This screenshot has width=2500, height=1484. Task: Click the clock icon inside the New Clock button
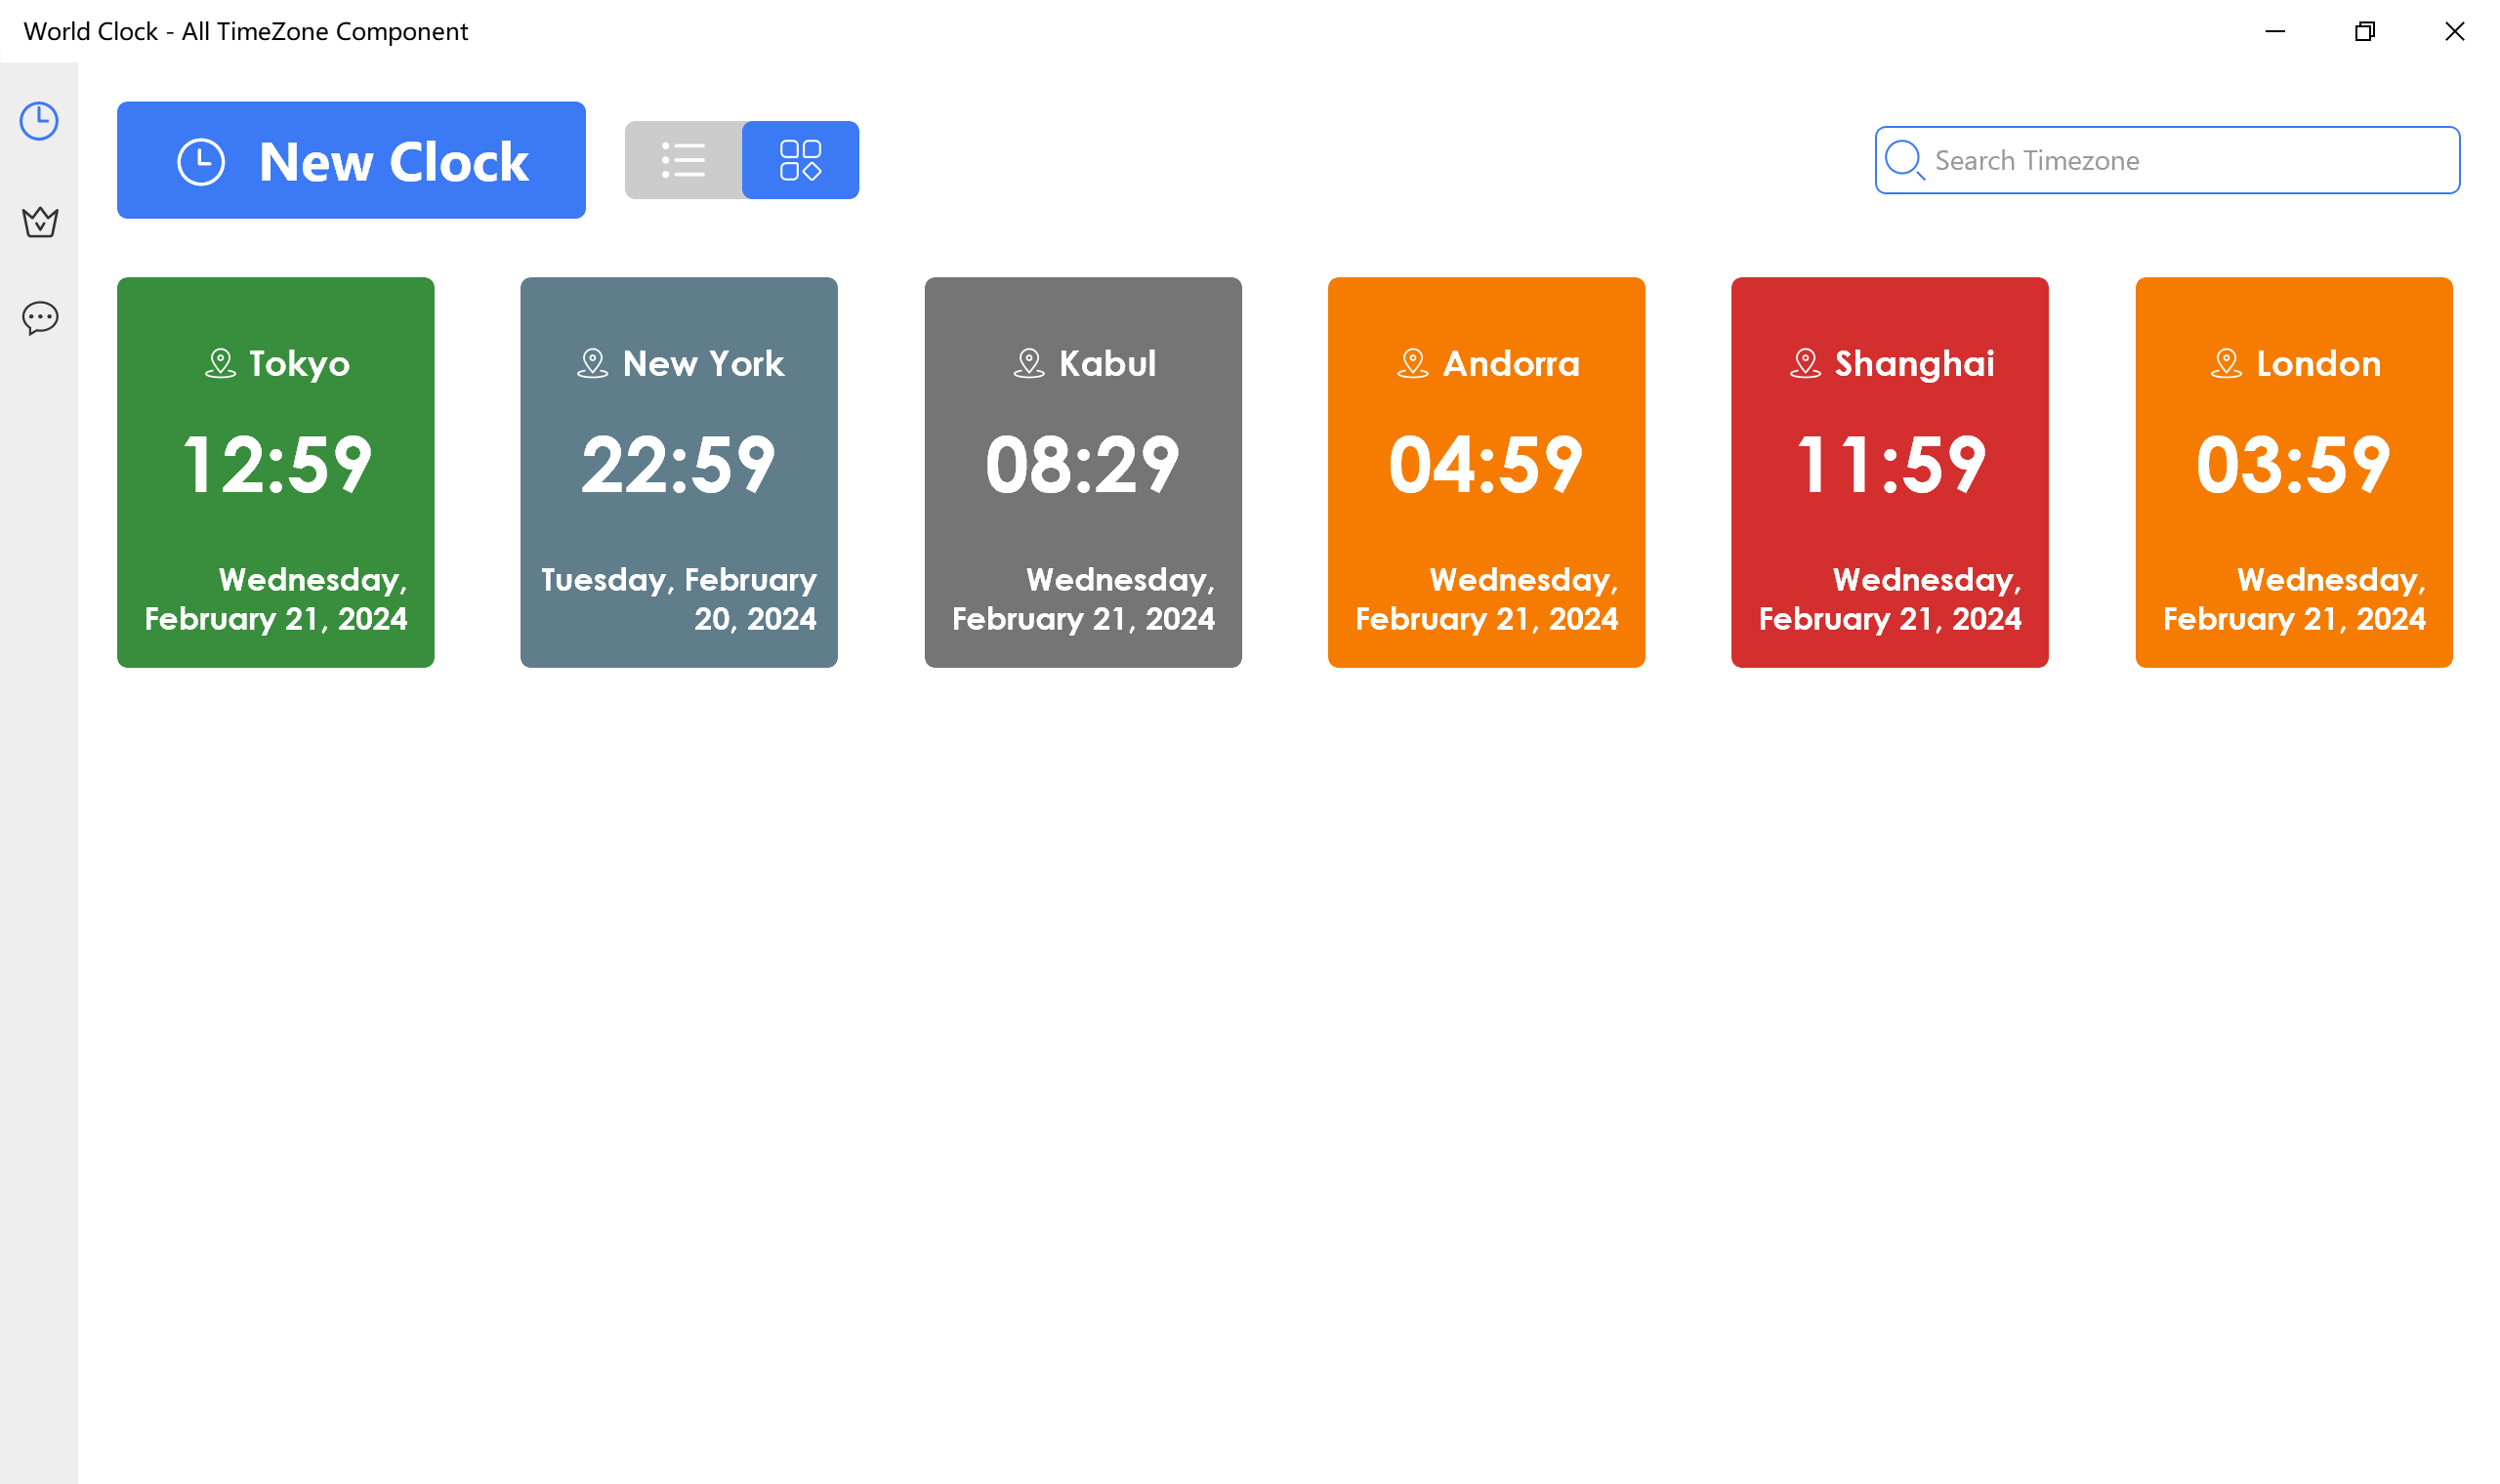pyautogui.click(x=200, y=160)
